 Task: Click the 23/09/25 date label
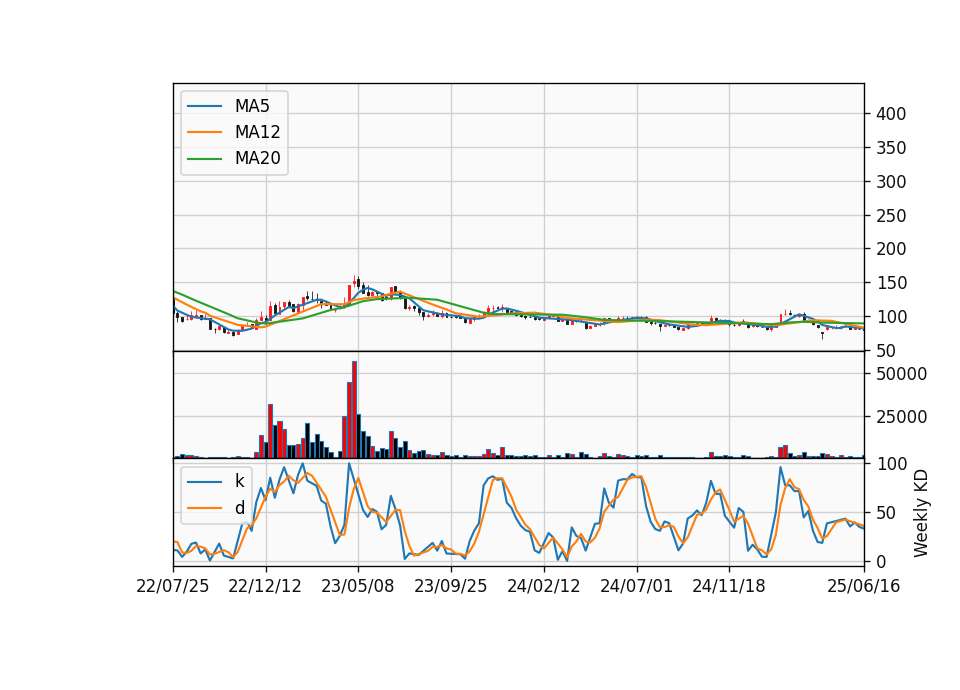point(451,586)
